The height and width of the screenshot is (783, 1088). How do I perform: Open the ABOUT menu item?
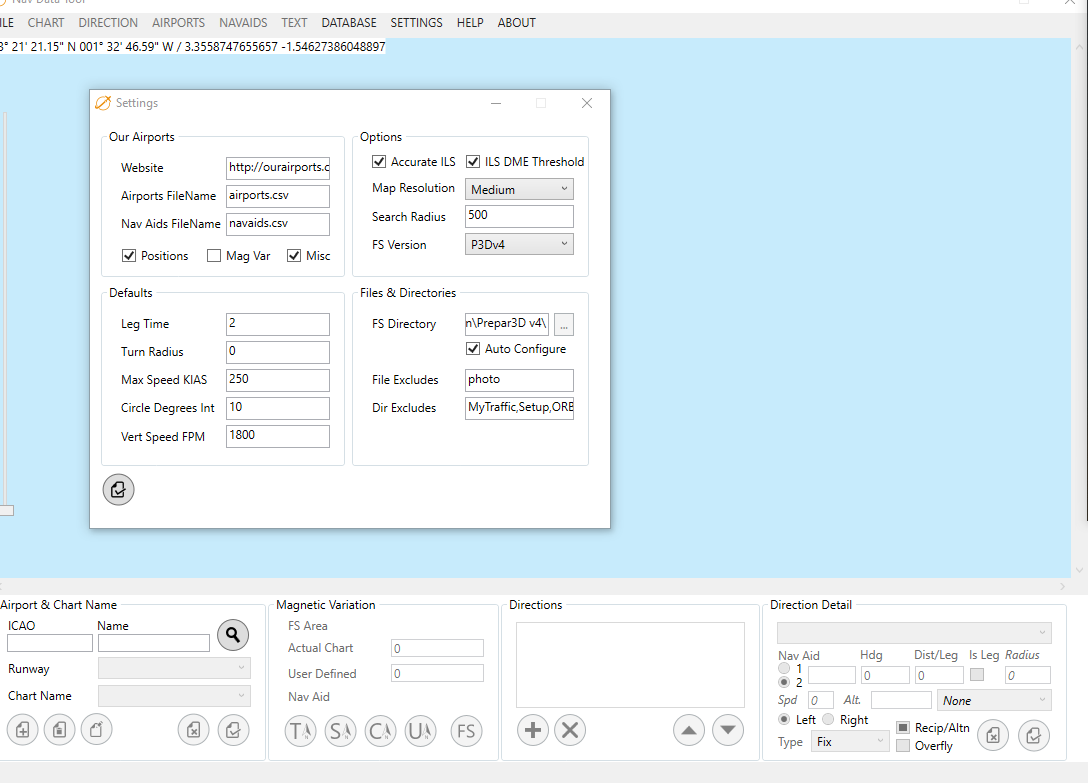[516, 22]
